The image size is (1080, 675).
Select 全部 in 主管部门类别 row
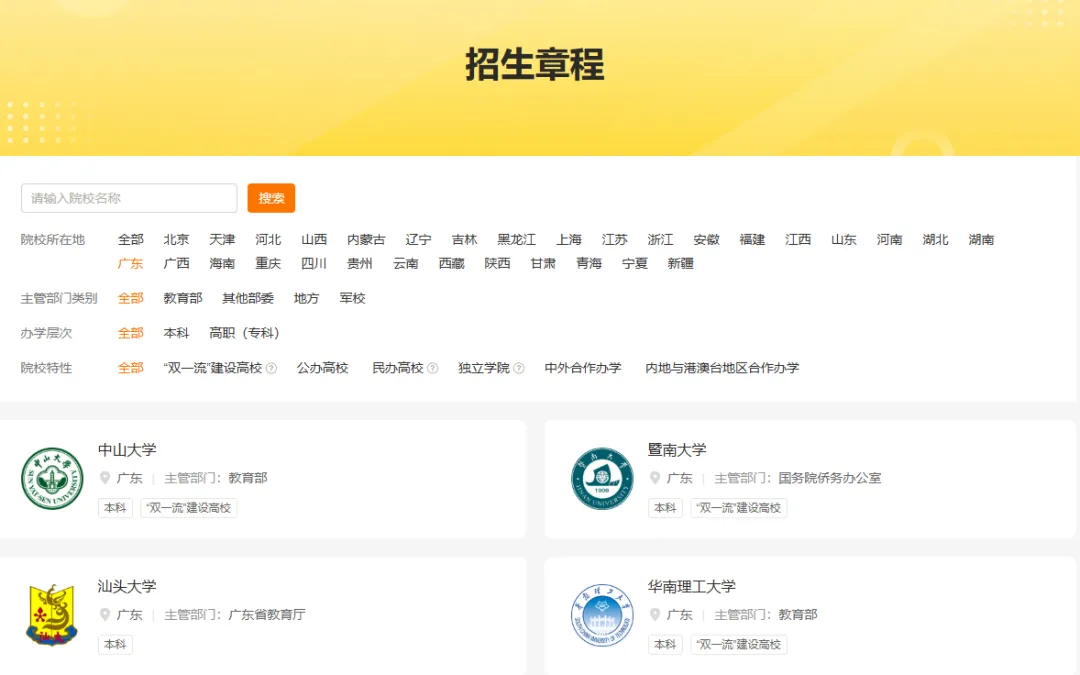click(x=131, y=298)
